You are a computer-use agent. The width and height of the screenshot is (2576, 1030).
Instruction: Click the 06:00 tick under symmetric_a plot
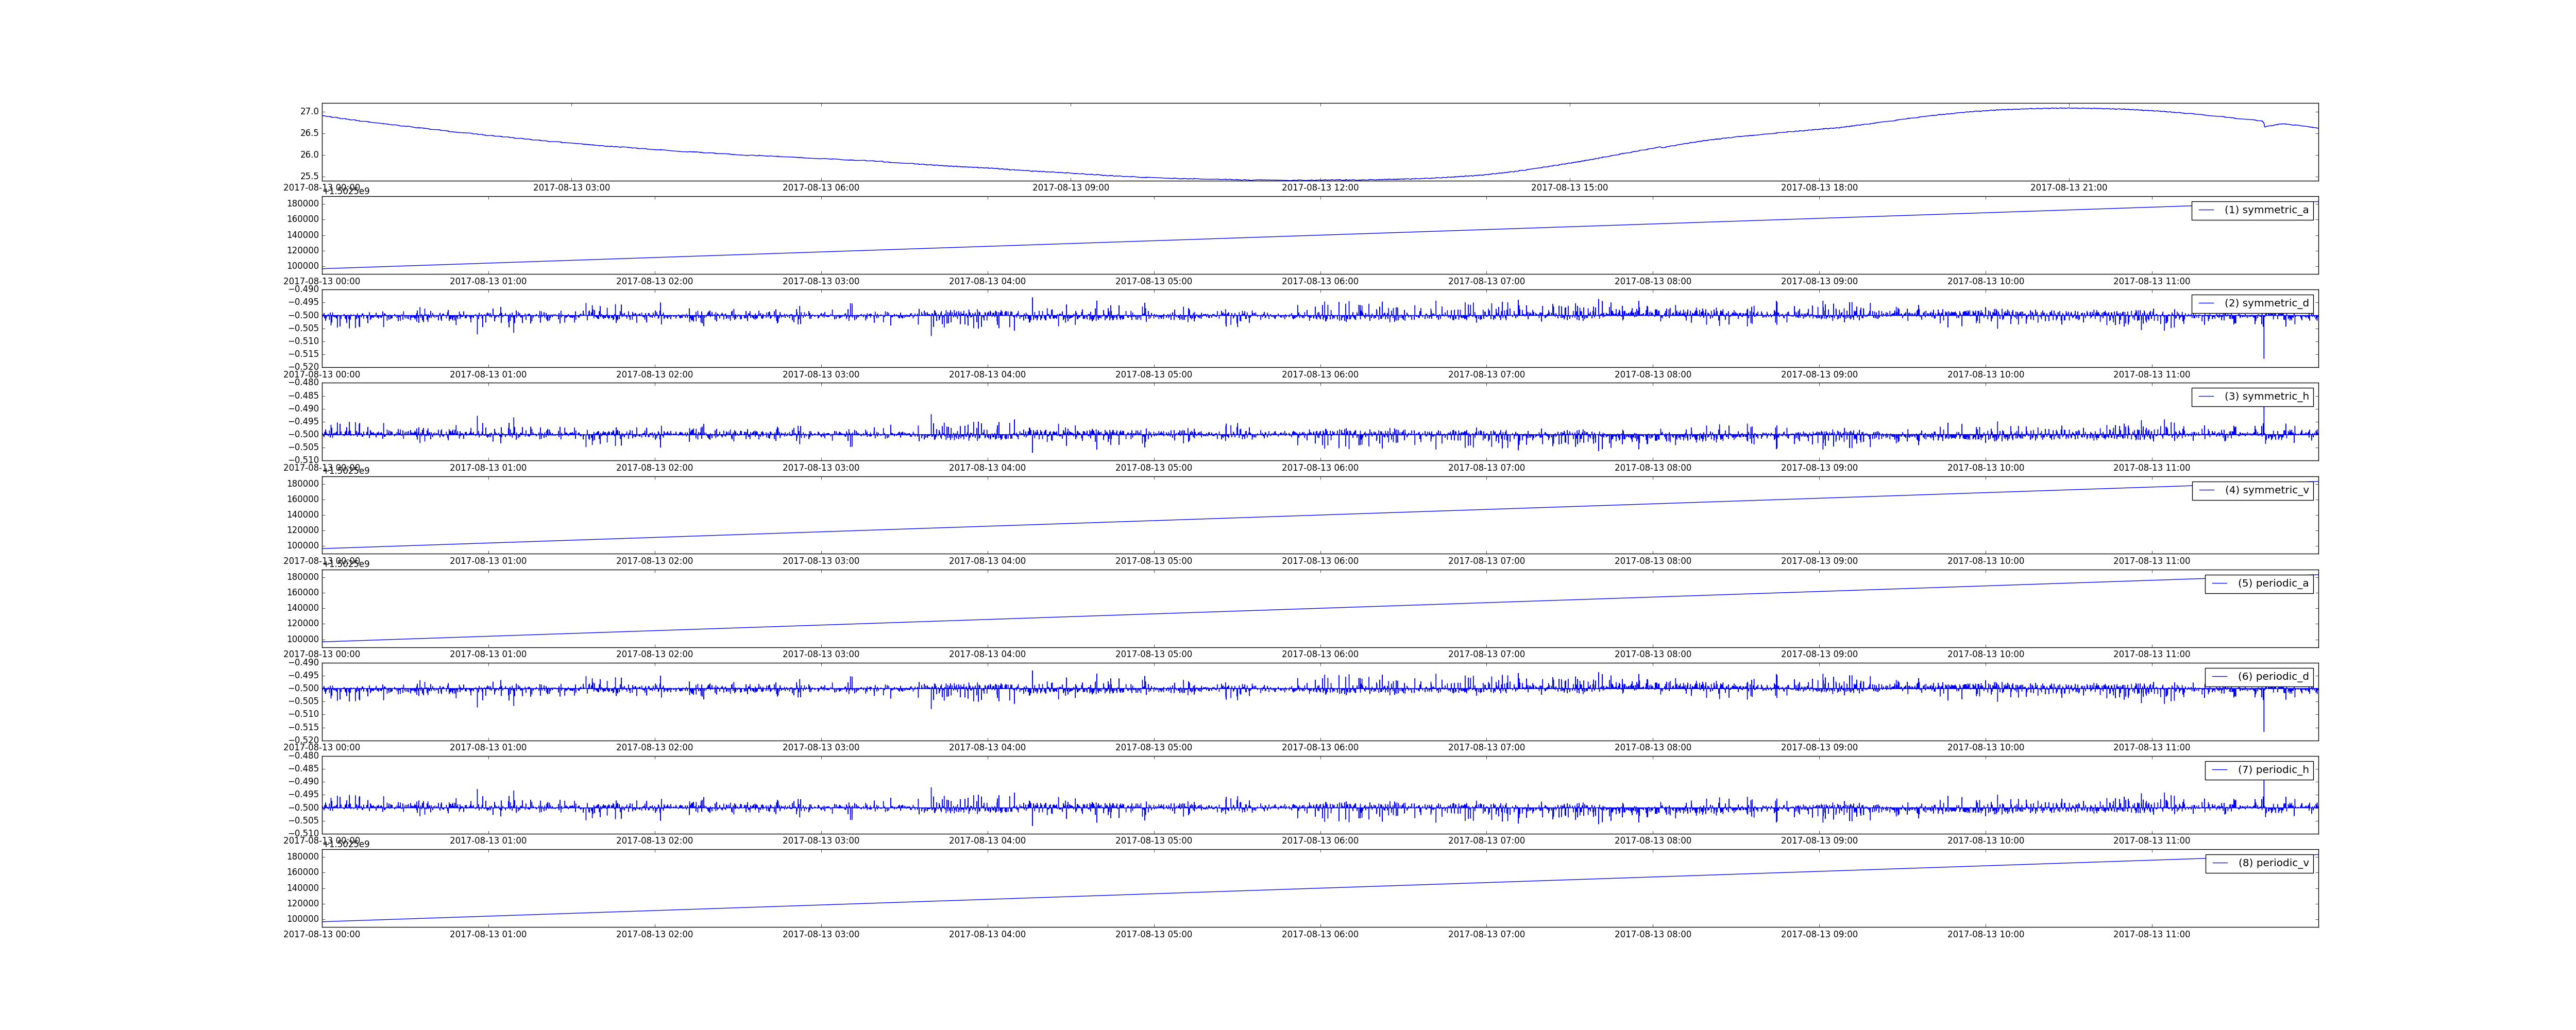click(1320, 282)
